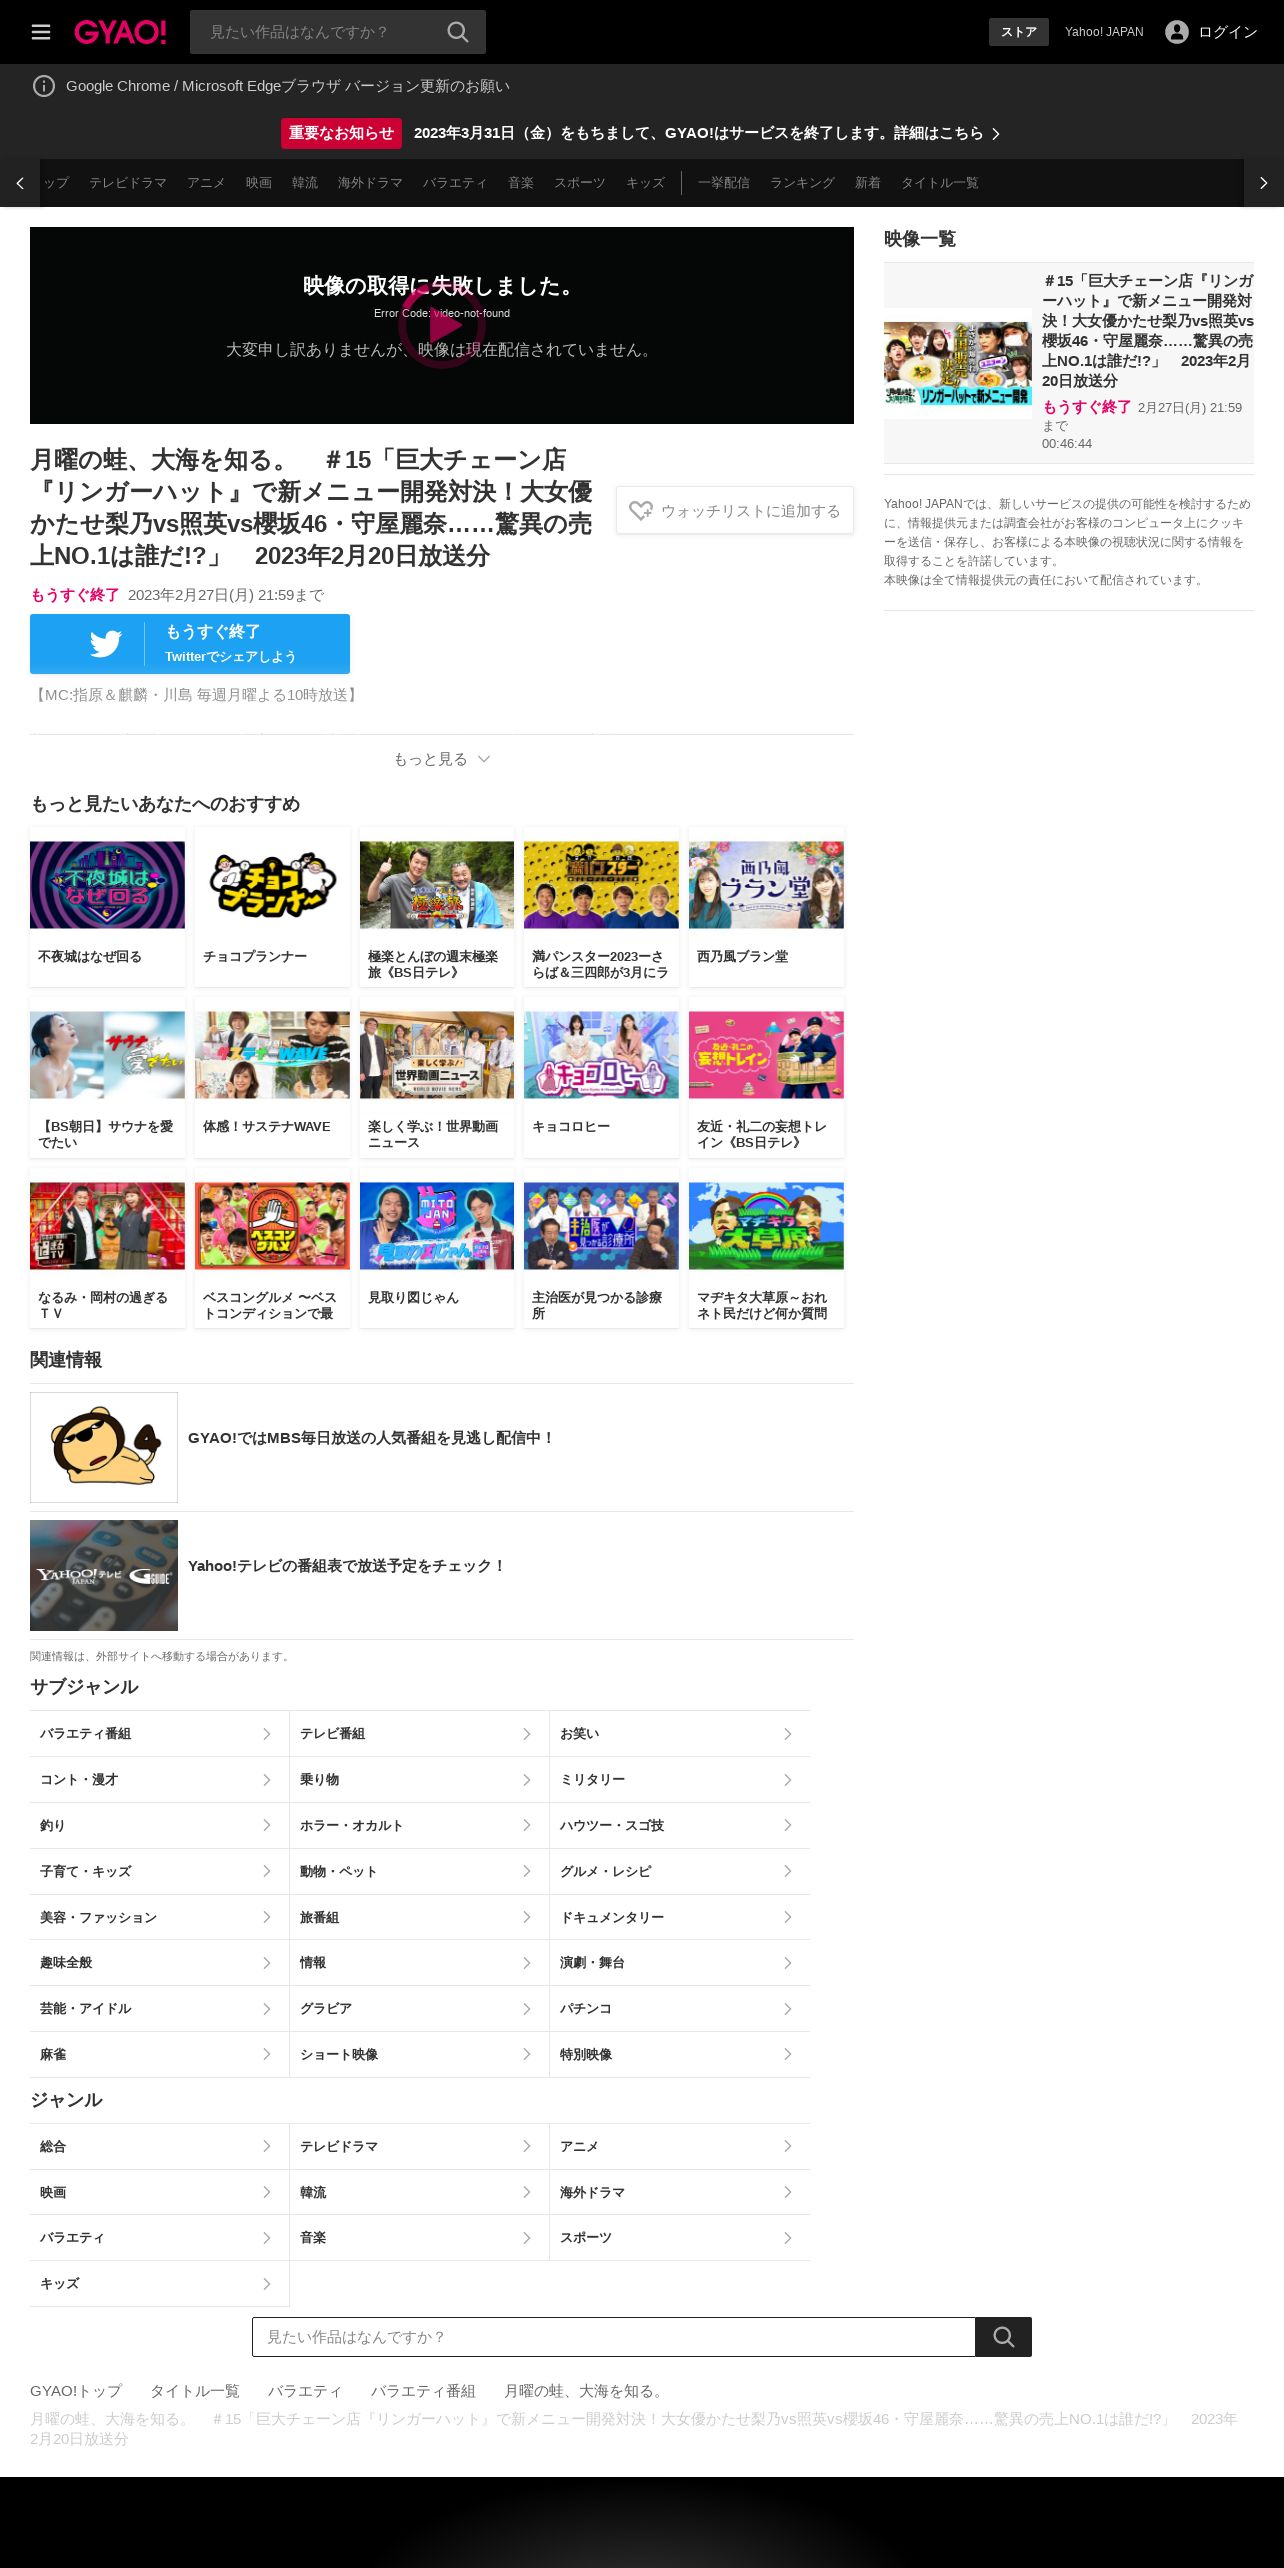Viewport: 1284px width, 2568px height.
Task: Open テレビドラマ genre row in ジャンル list
Action: pos(419,2146)
